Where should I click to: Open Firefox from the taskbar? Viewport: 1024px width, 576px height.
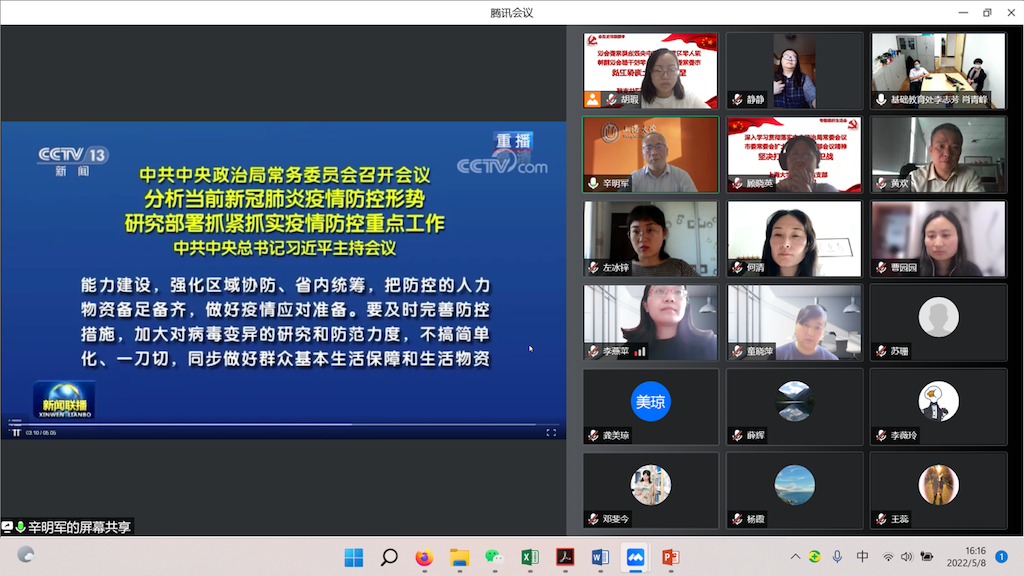tap(424, 557)
